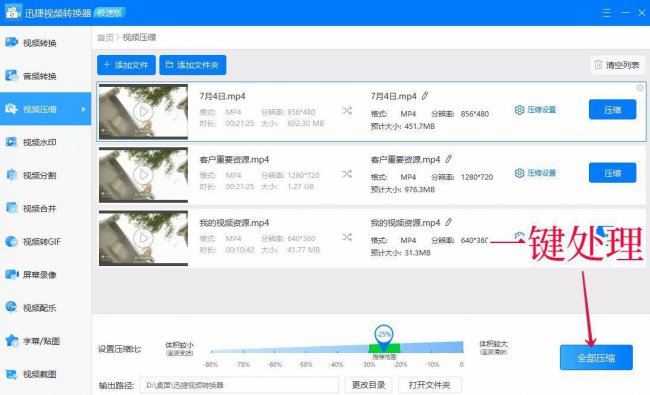Click the shuffle arrows icon for 7月4日.mp4
The image size is (650, 395).
[347, 111]
